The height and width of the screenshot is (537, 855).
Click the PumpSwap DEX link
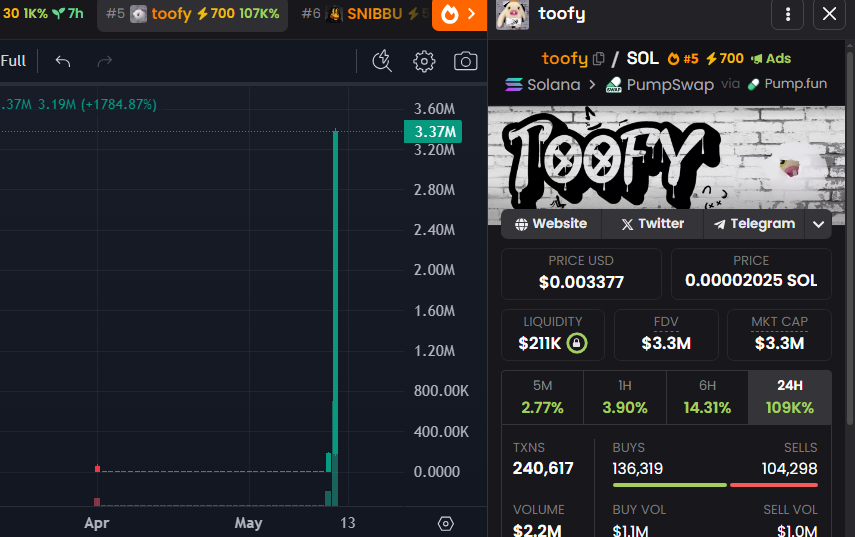pyautogui.click(x=660, y=85)
